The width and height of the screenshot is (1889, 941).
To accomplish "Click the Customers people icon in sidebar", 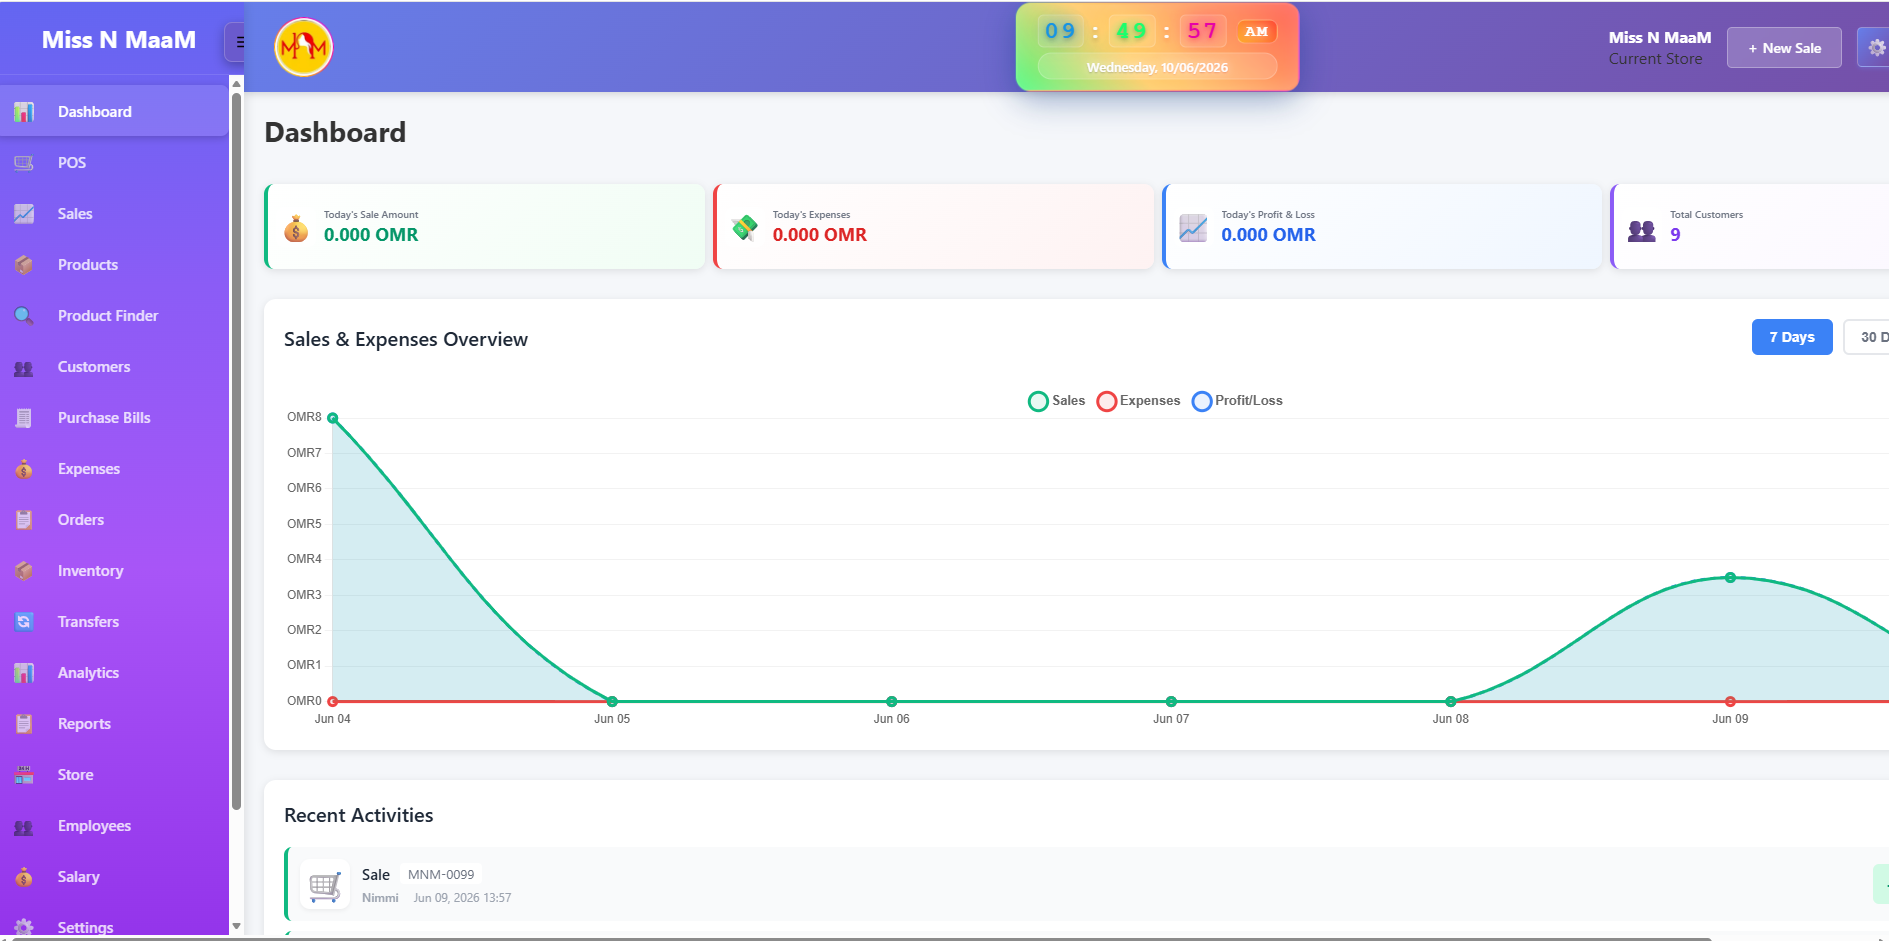I will click(24, 367).
